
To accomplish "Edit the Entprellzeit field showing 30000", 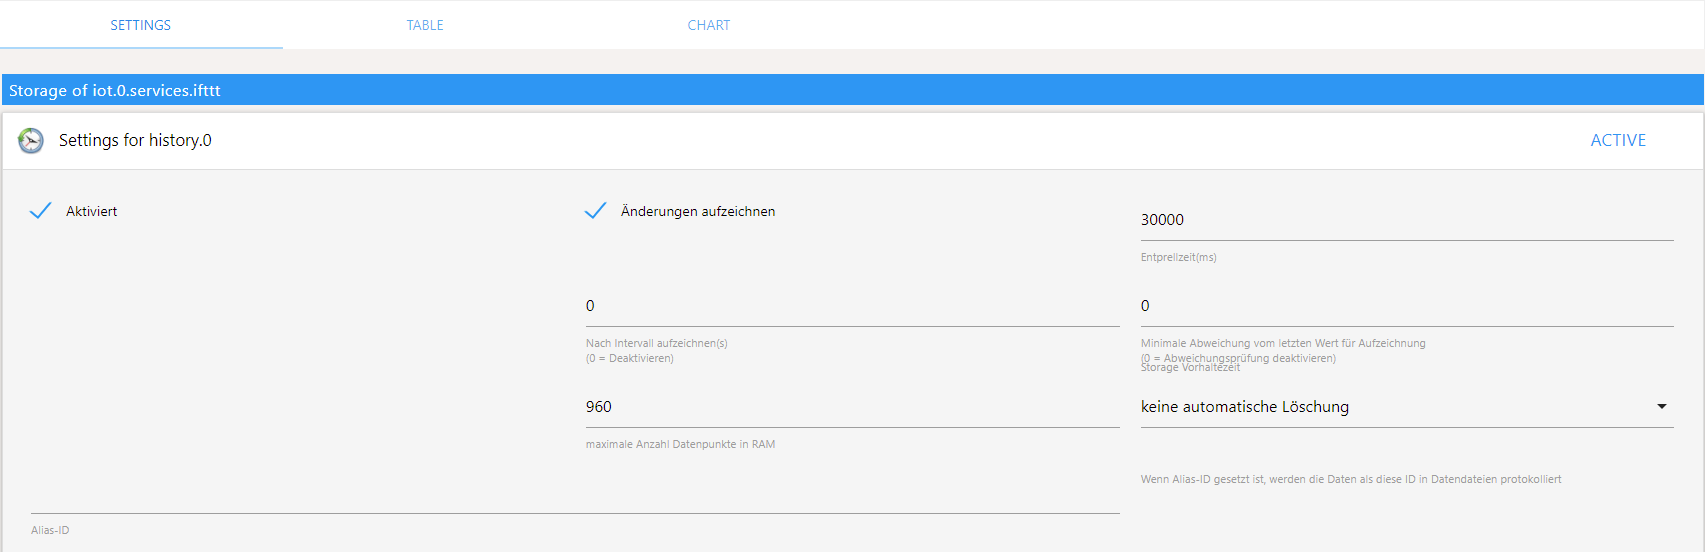I will click(x=1407, y=220).
